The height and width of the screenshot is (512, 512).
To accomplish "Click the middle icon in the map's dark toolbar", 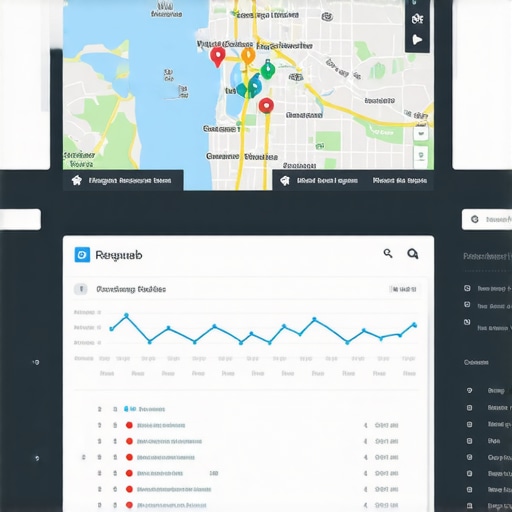I will (x=417, y=19).
